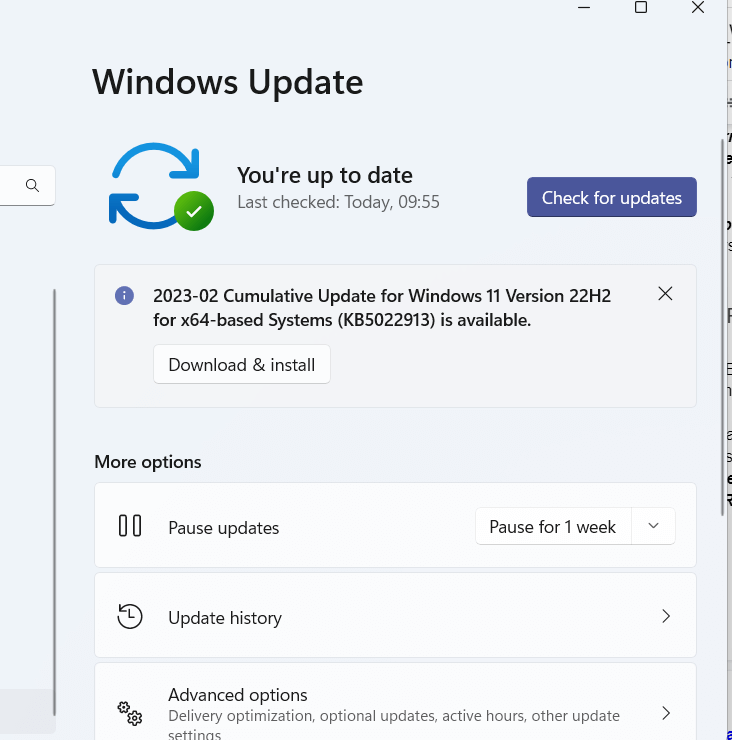Expand the pause duration dropdown arrow
Image resolution: width=732 pixels, height=740 pixels.
[x=653, y=526]
